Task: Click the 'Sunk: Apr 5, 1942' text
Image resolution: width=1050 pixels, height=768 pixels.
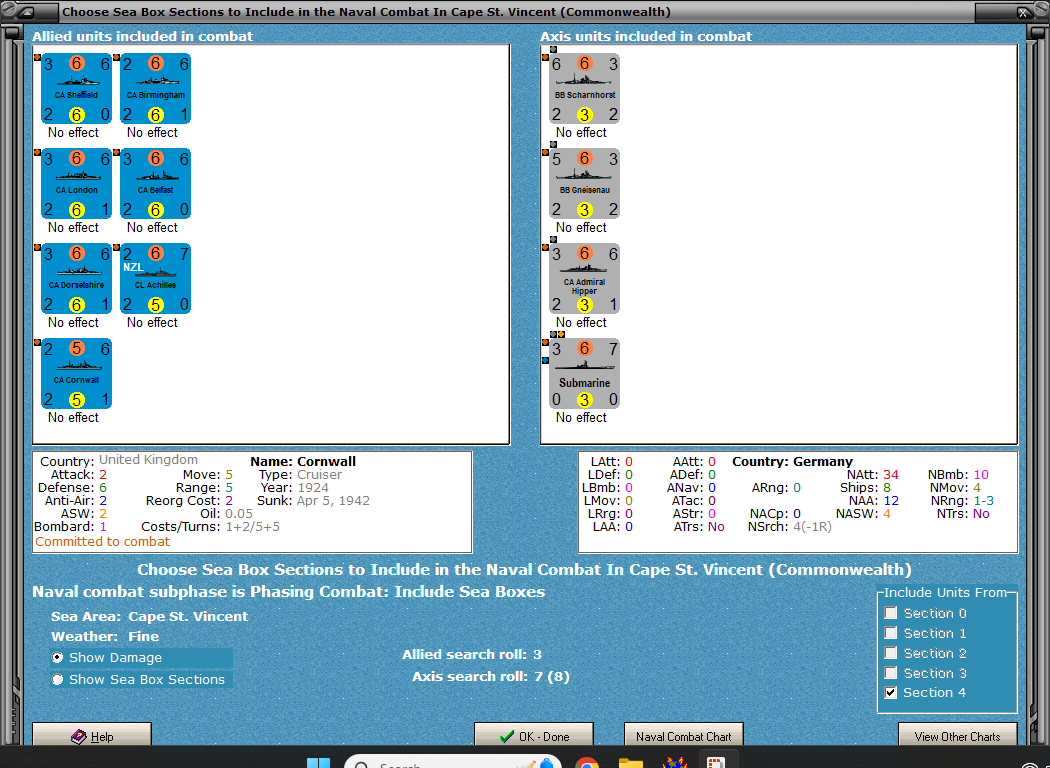Action: click(313, 501)
